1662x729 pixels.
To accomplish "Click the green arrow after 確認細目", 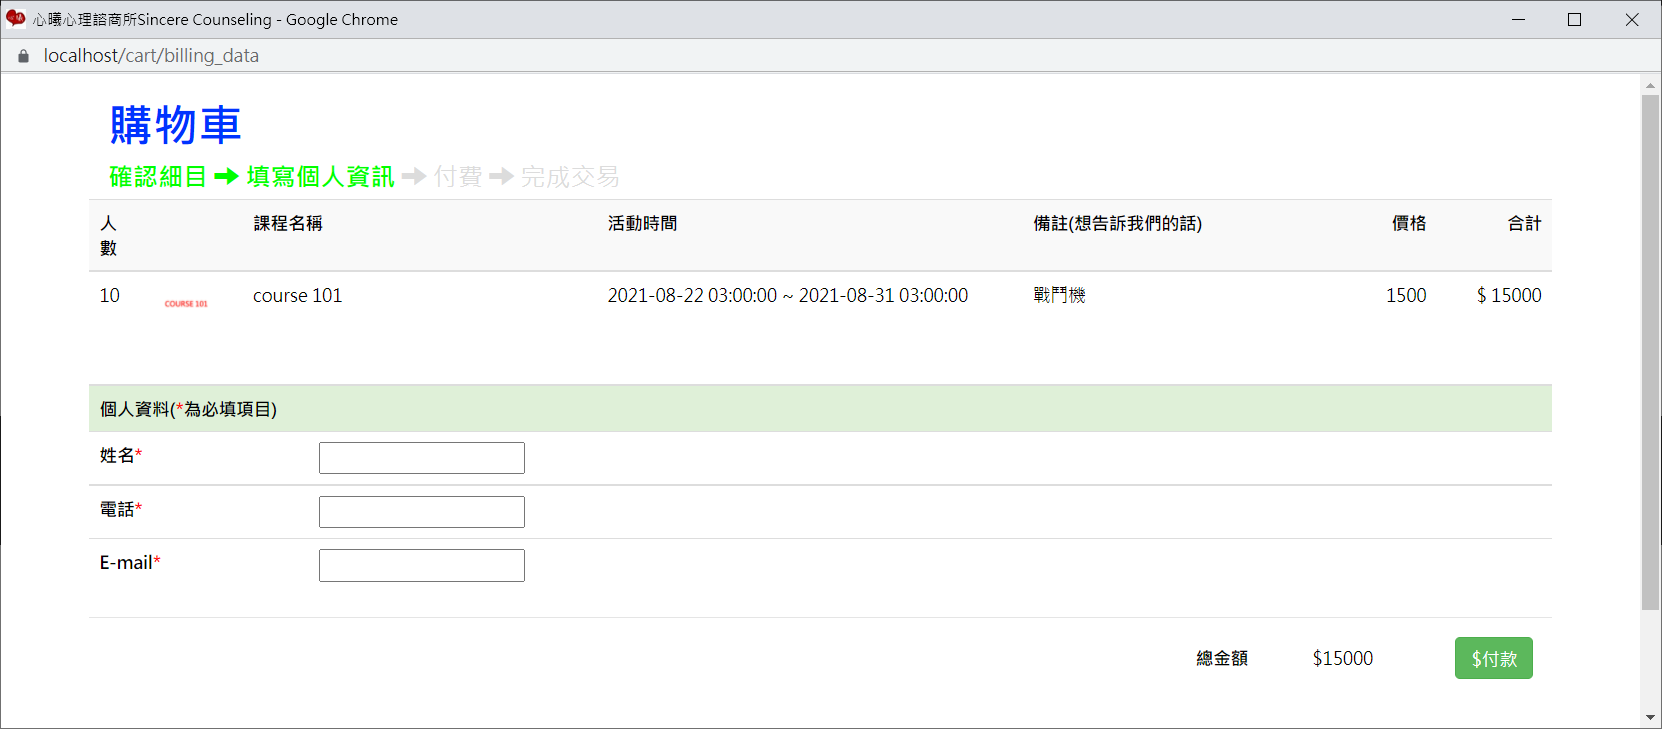I will pyautogui.click(x=226, y=177).
